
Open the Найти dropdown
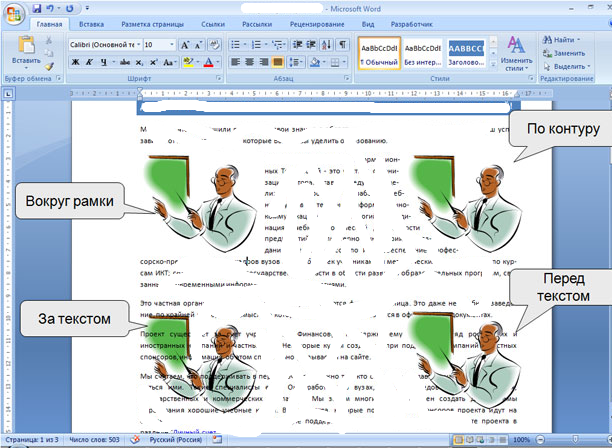561,40
